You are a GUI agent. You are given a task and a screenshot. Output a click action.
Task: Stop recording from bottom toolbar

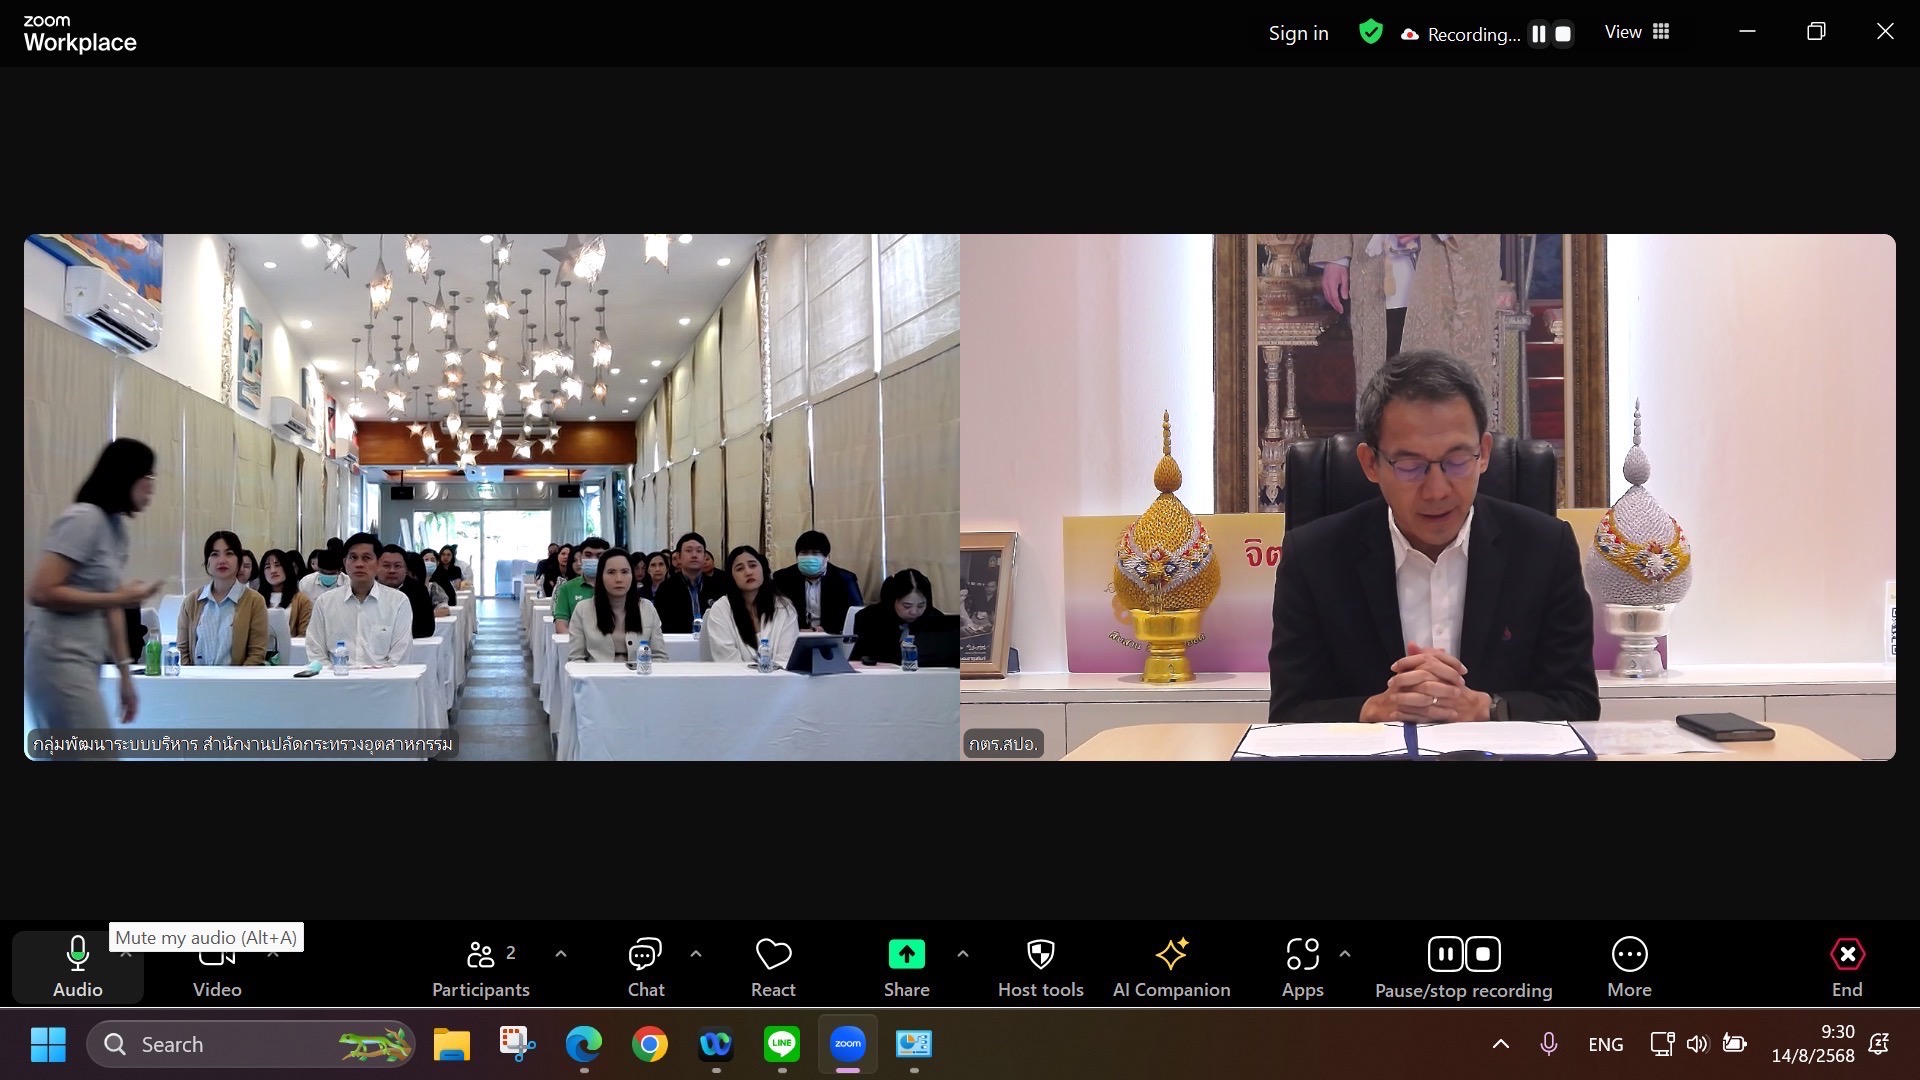coord(1483,954)
